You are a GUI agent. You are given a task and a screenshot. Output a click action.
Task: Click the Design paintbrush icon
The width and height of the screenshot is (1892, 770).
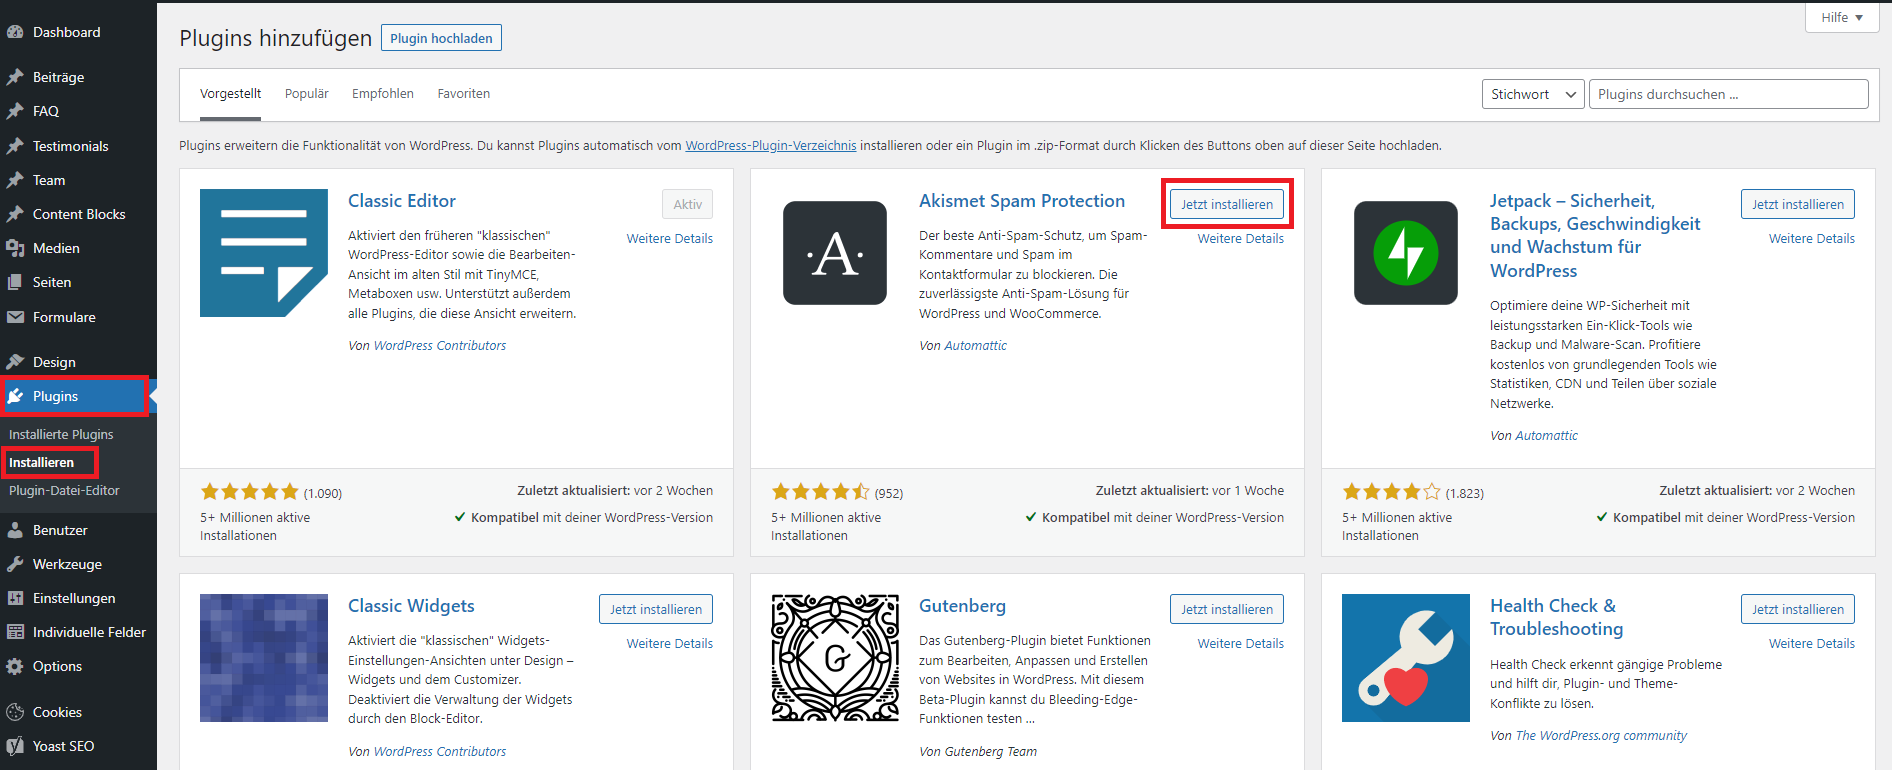coord(15,362)
